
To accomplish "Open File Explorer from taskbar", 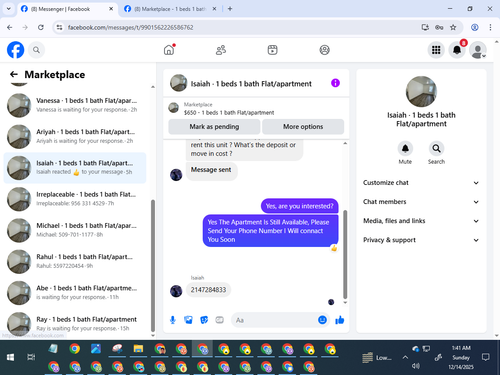I will [138, 349].
